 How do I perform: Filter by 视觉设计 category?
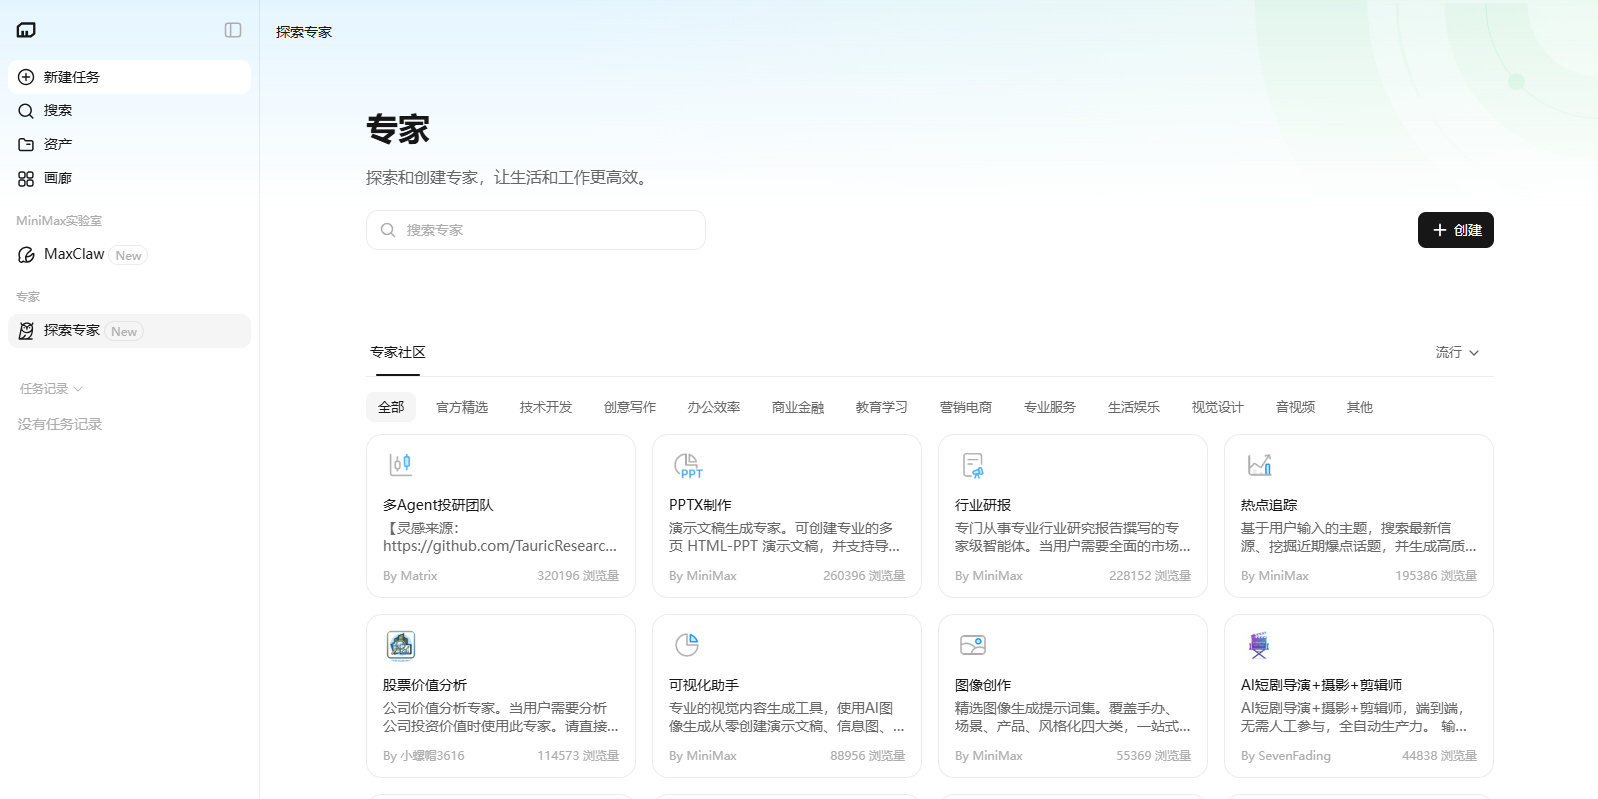tap(1217, 407)
